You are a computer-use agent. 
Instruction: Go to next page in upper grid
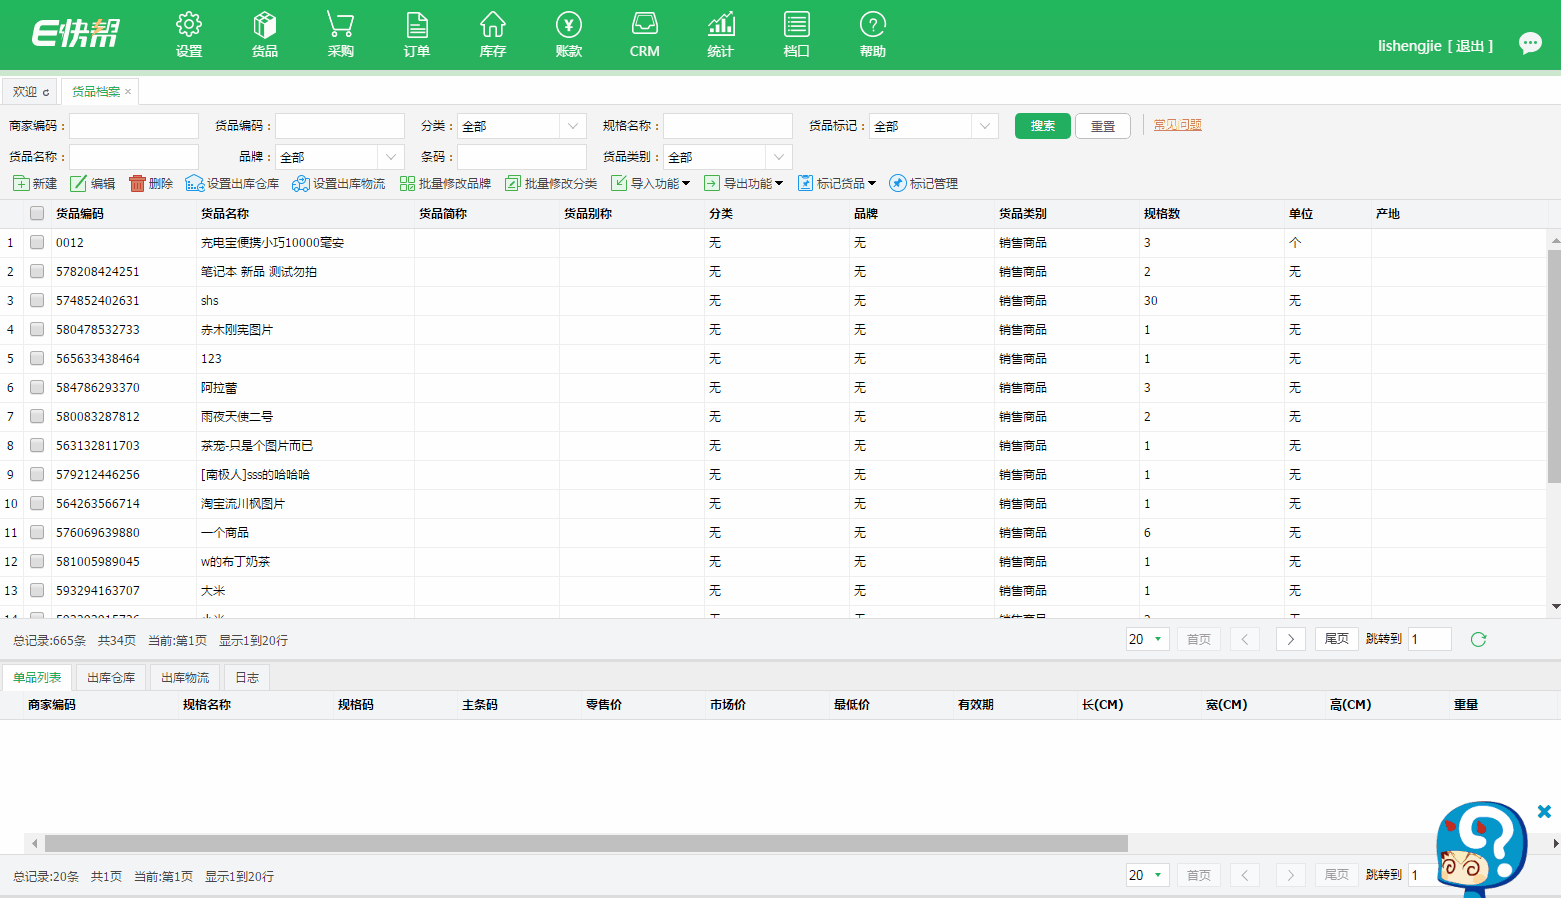(x=1291, y=639)
